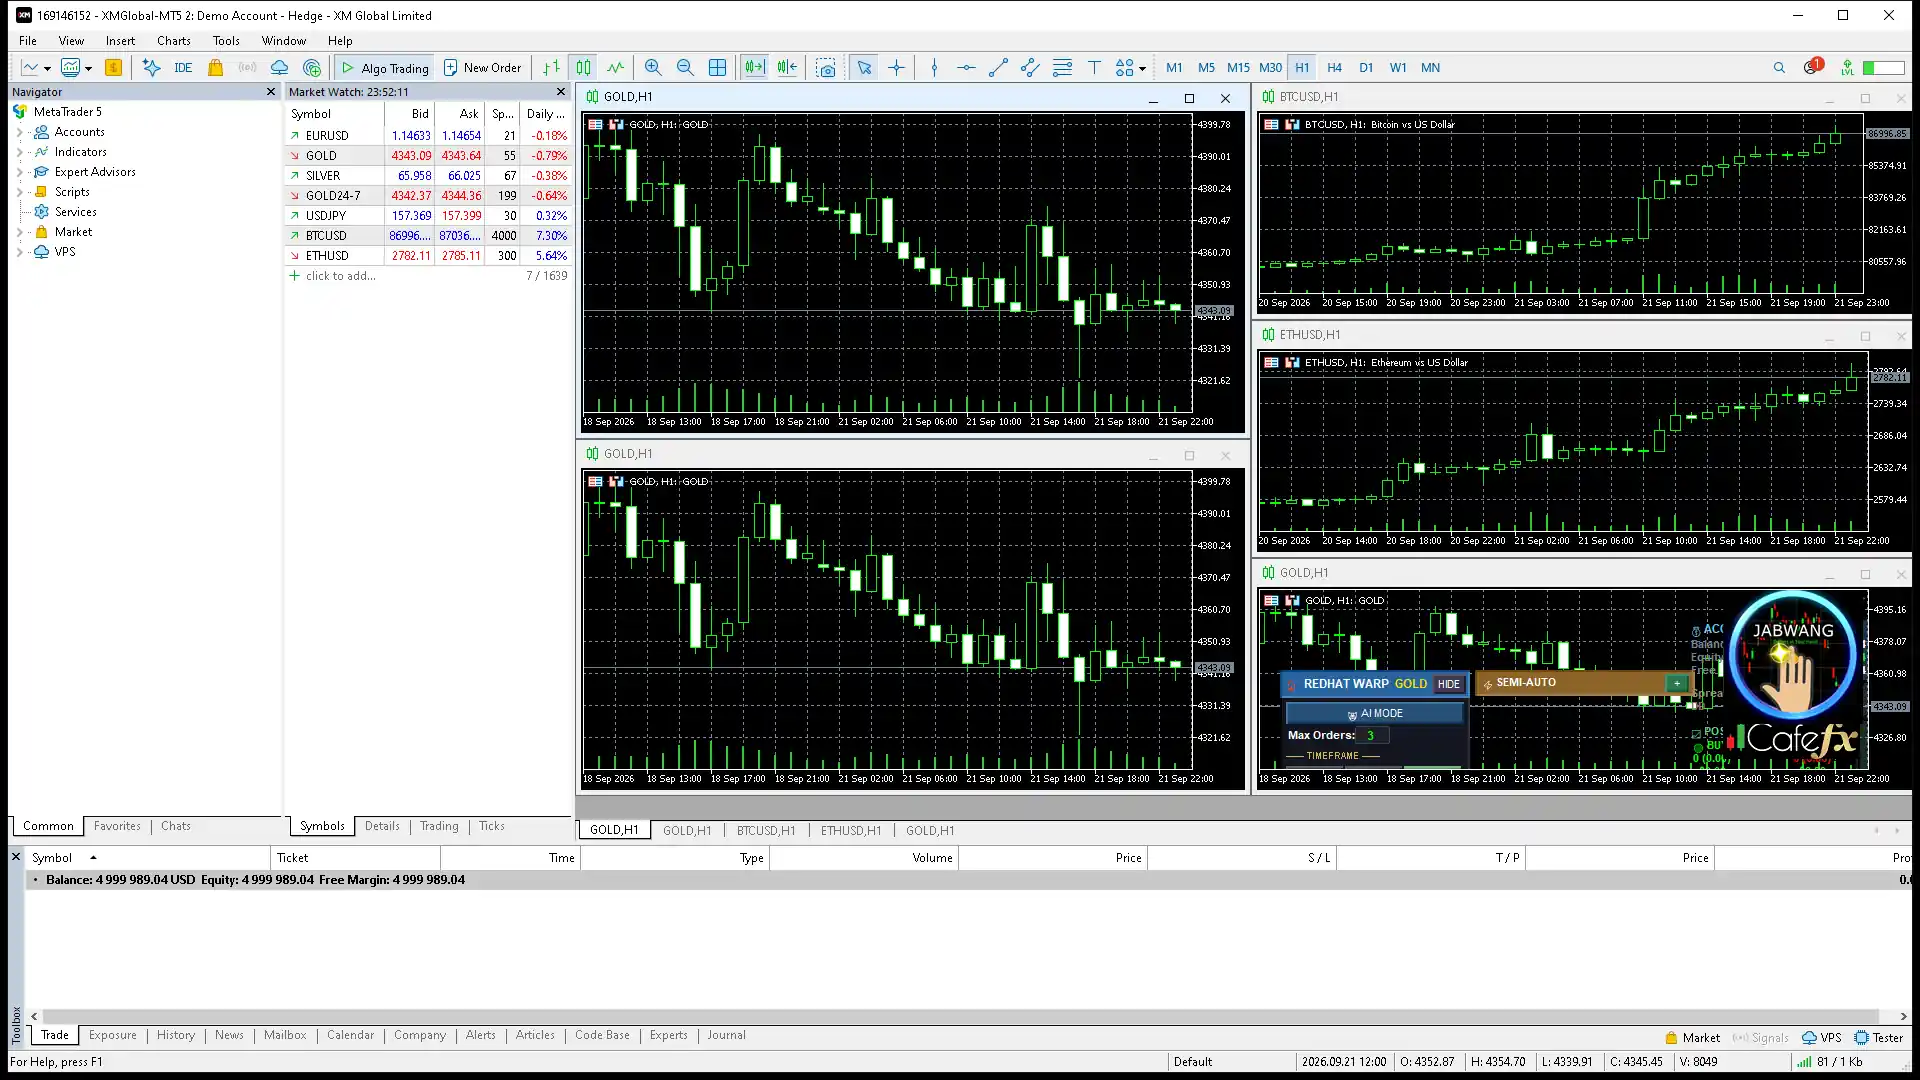Click the connection status bars in status bar
The image size is (1920, 1080).
[1804, 1062]
